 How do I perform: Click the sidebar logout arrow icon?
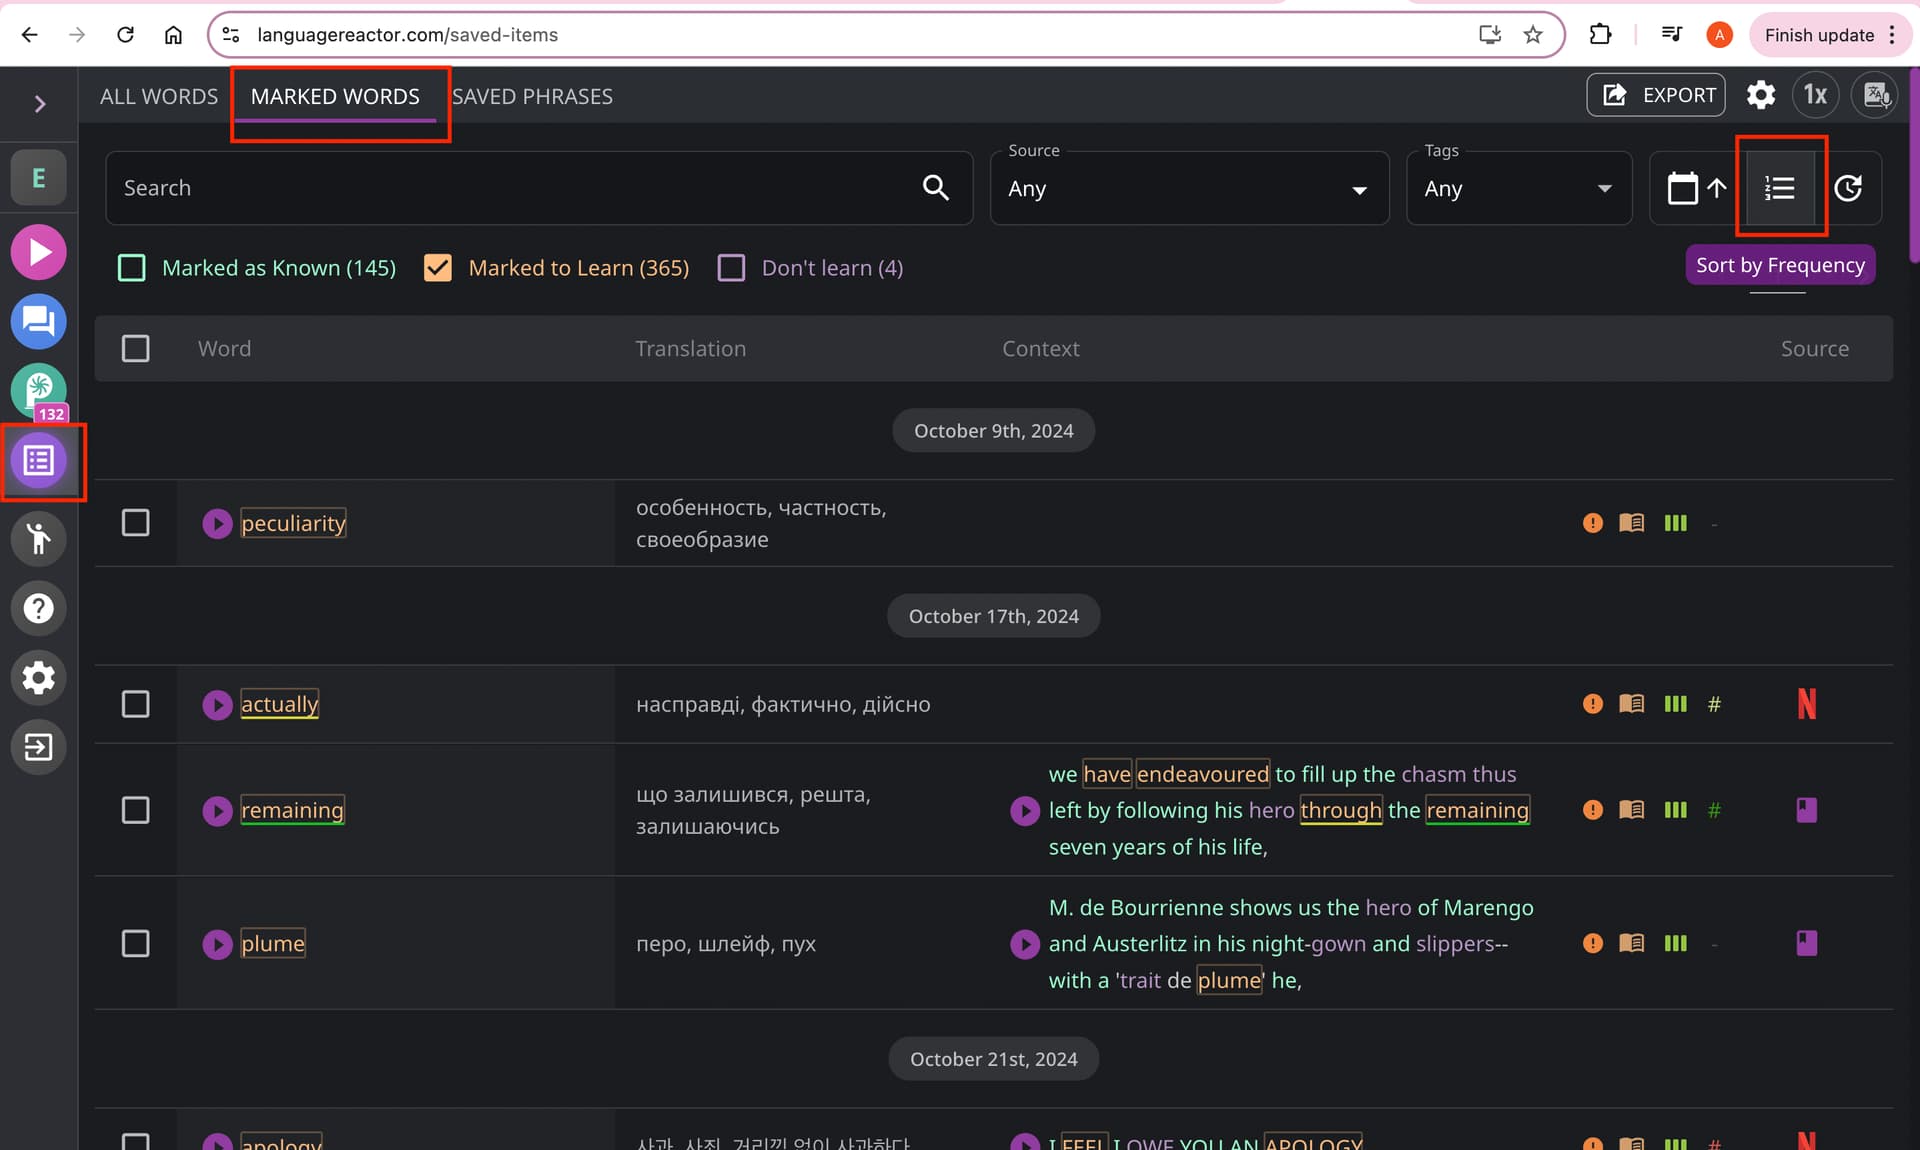point(39,746)
